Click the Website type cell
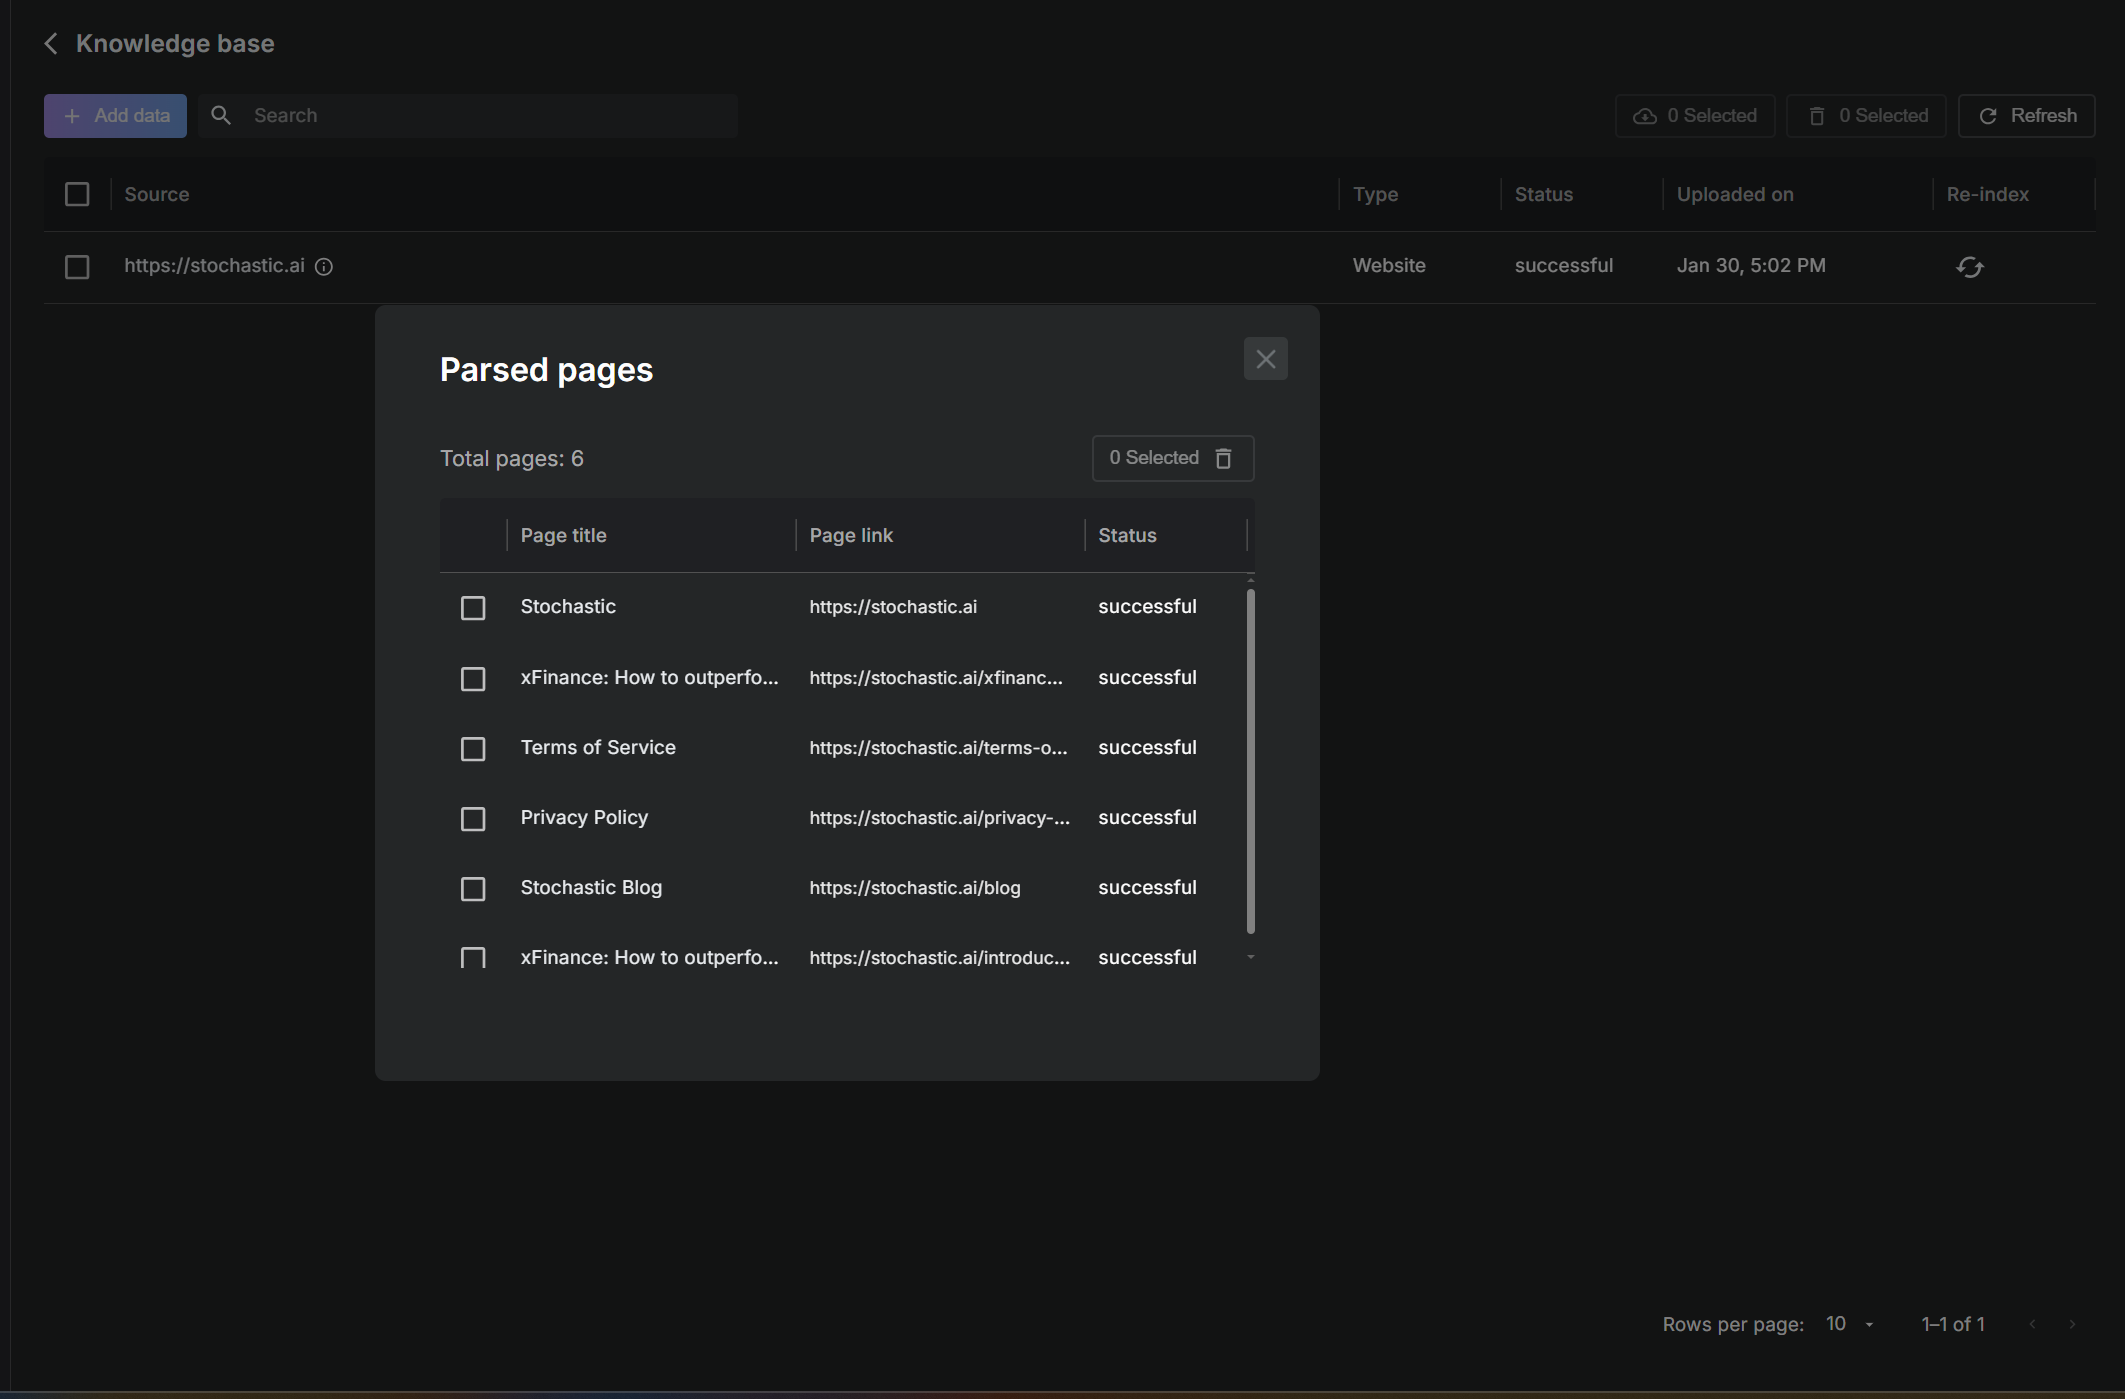This screenshot has height=1399, width=2125. pos(1389,266)
